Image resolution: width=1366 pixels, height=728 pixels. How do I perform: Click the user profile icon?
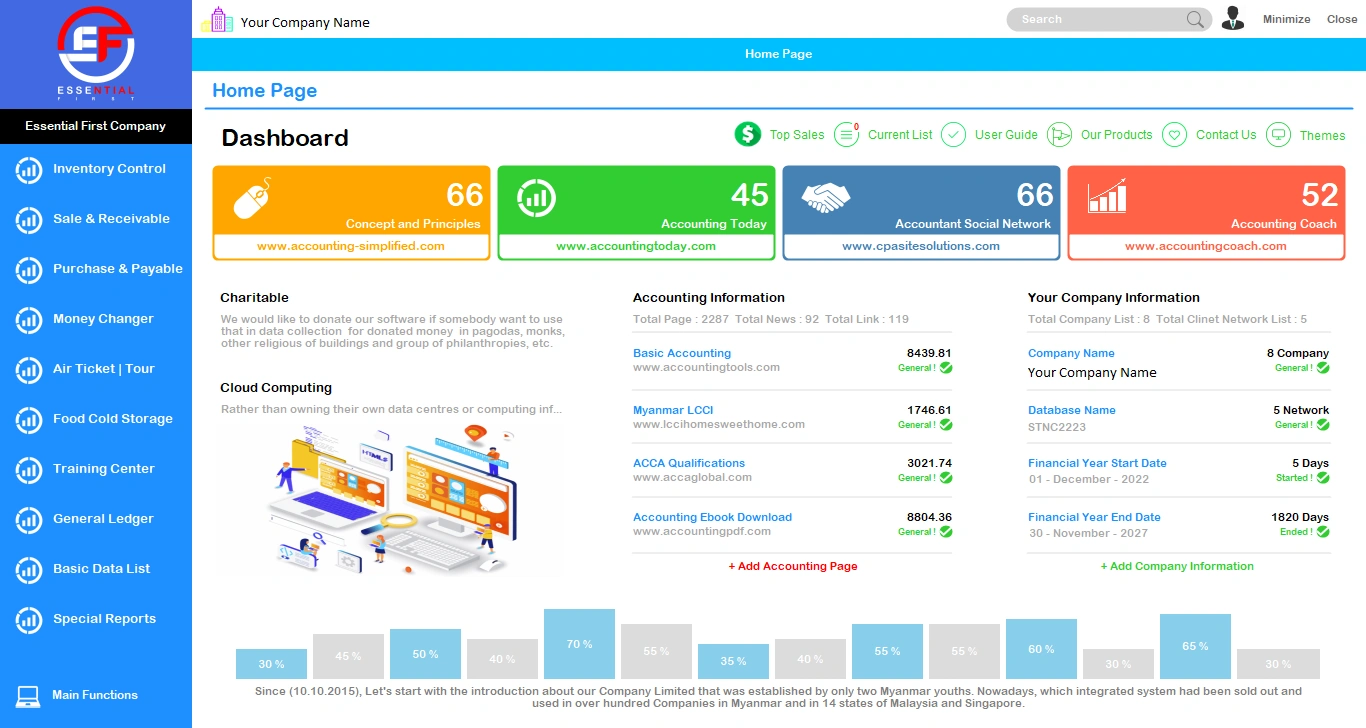[x=1233, y=18]
